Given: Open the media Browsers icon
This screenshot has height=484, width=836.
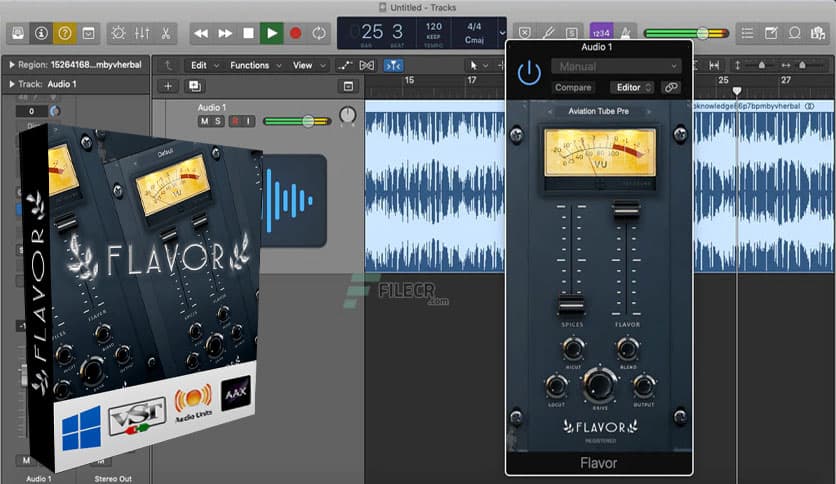Looking at the screenshot, I should [x=818, y=33].
